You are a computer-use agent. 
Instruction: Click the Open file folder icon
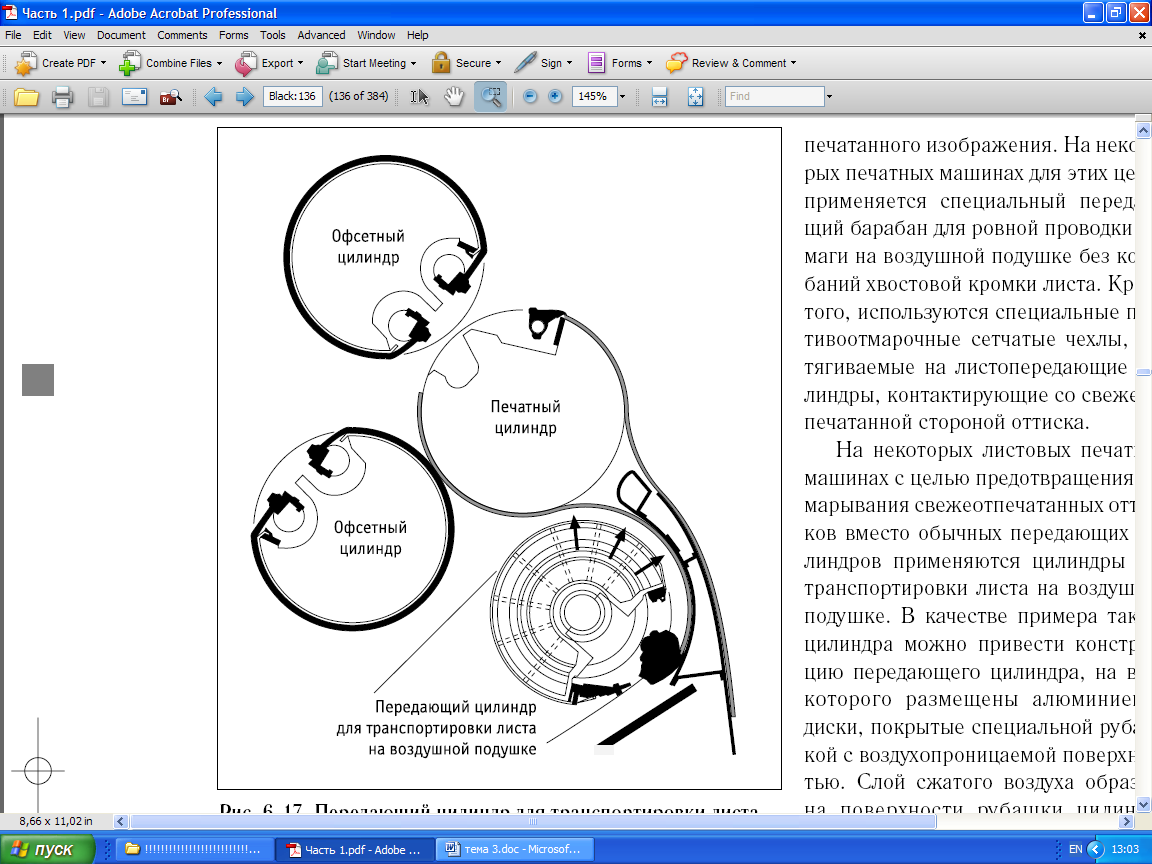click(x=26, y=96)
